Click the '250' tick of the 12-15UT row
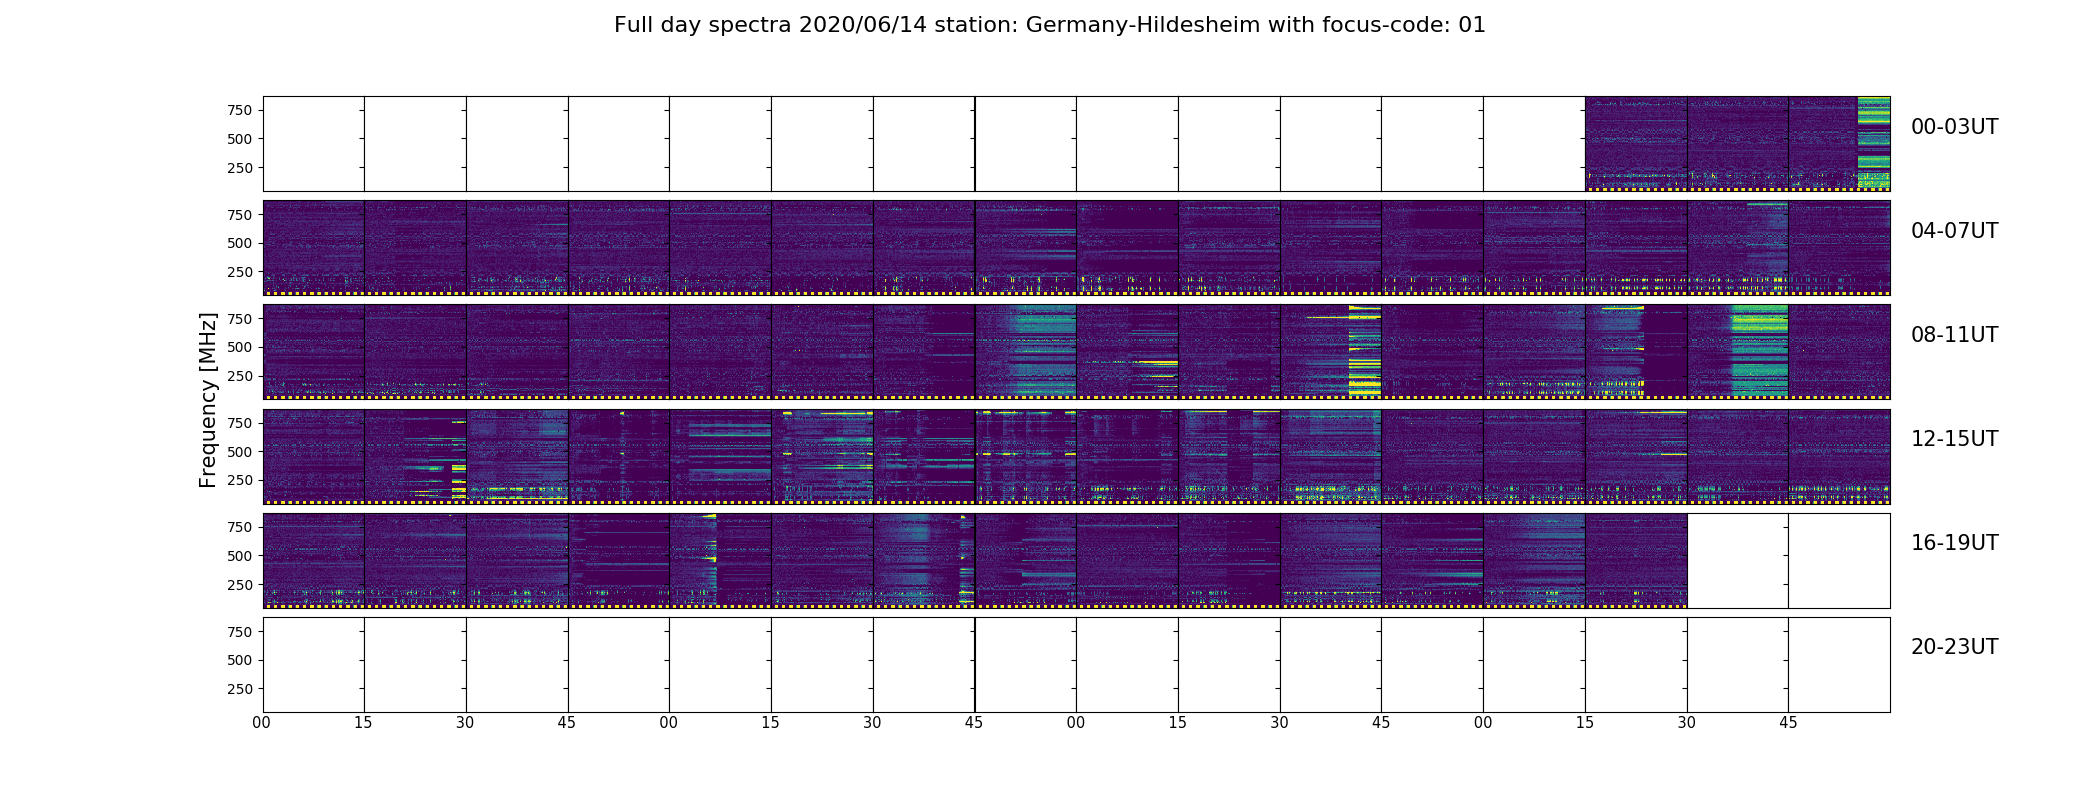Viewport: 2100px width, 800px height. pos(239,481)
